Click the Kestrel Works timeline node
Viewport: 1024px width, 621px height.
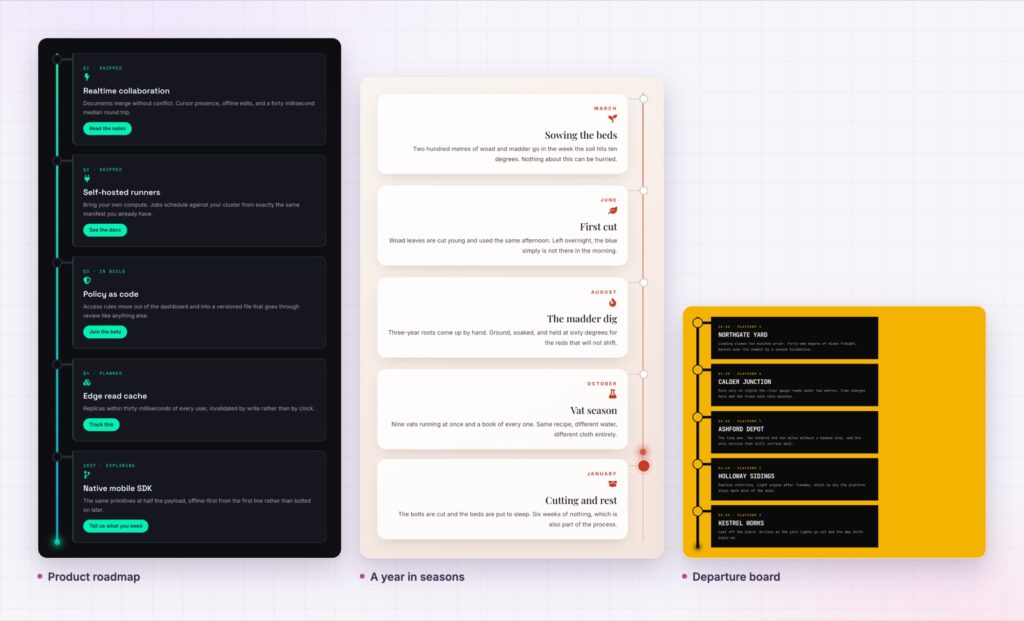click(697, 511)
